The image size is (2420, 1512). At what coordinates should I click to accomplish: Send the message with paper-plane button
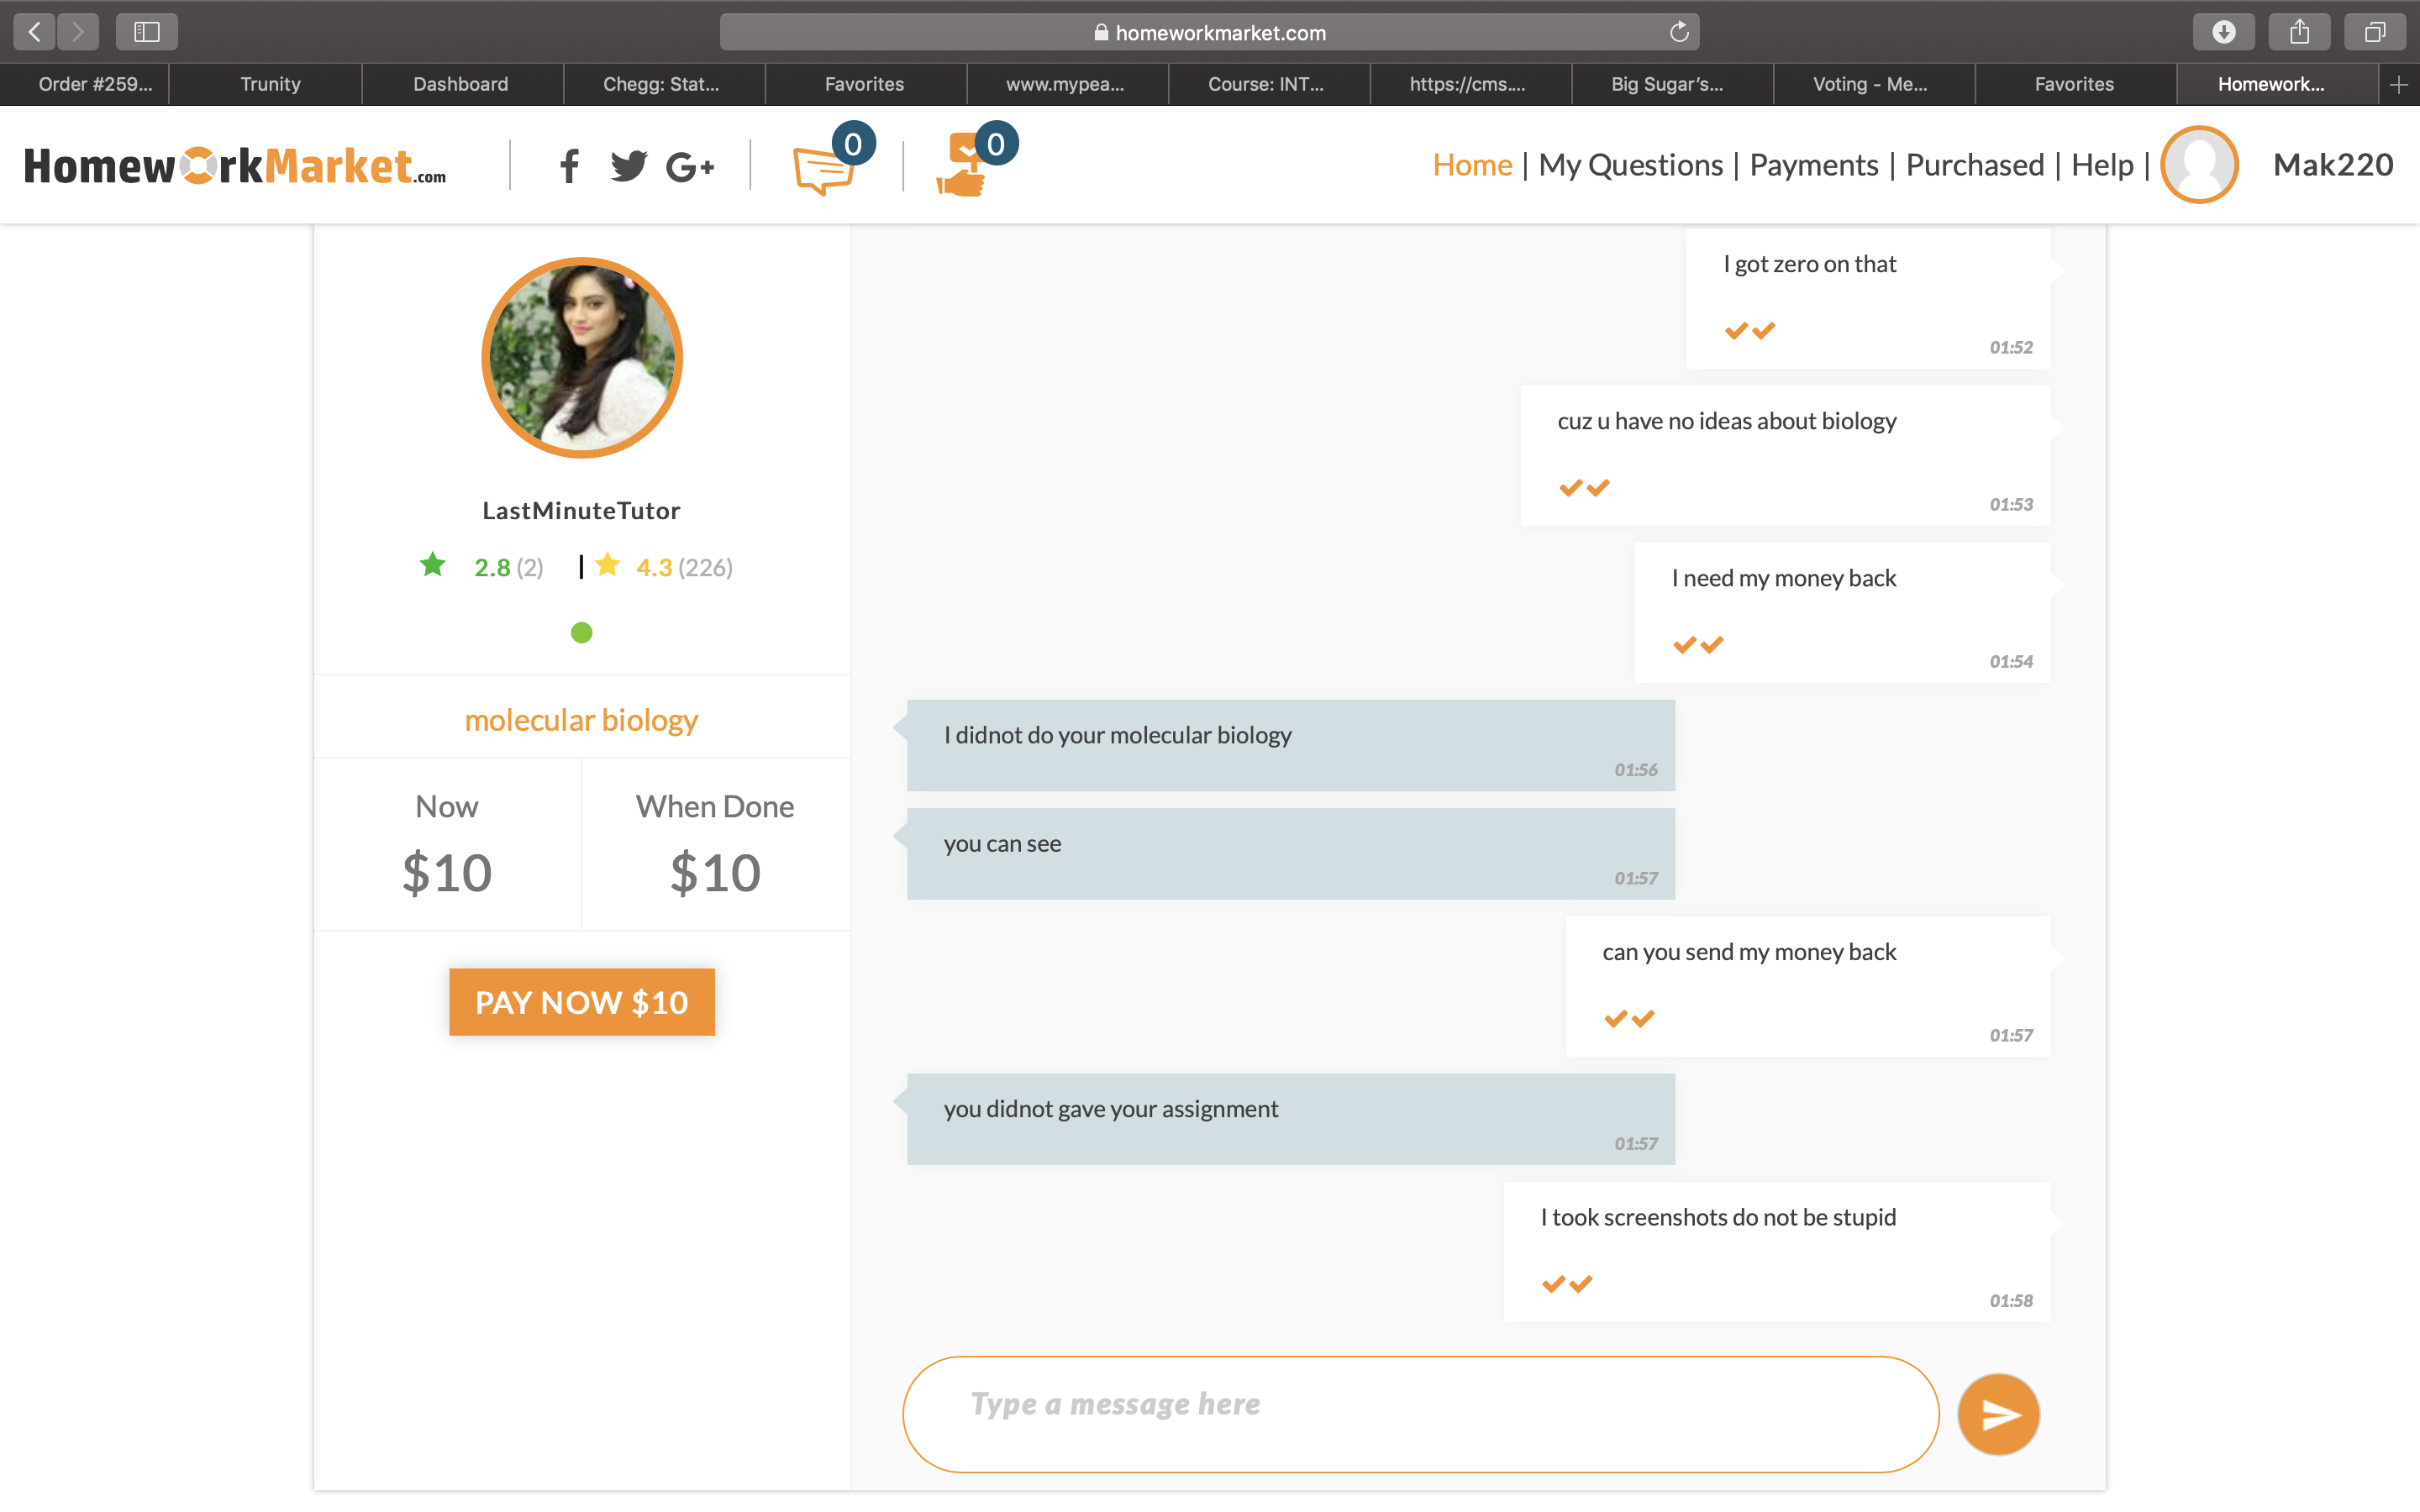click(x=1998, y=1414)
